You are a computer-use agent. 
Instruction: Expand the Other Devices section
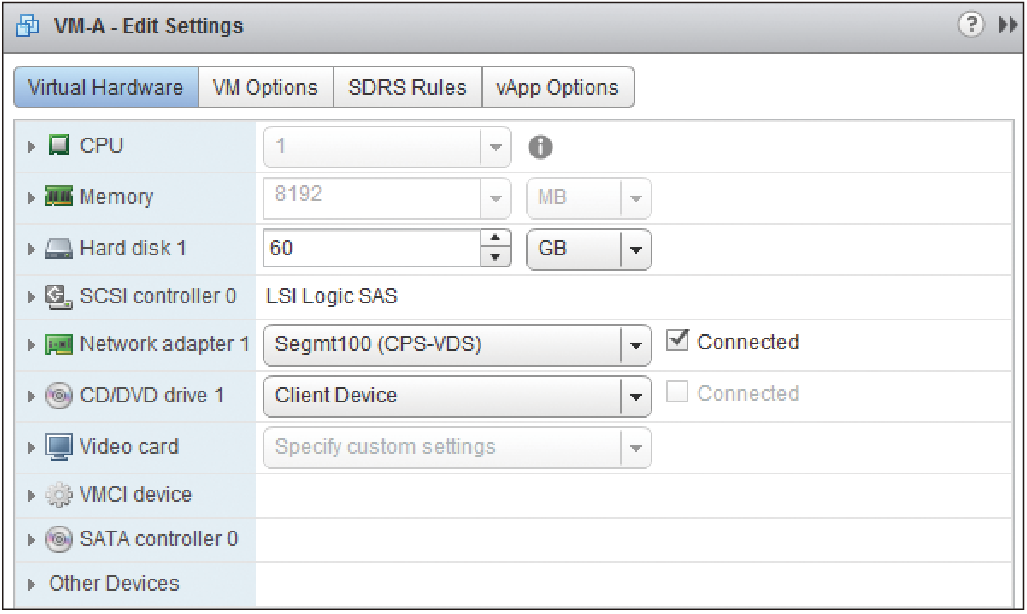(x=31, y=585)
